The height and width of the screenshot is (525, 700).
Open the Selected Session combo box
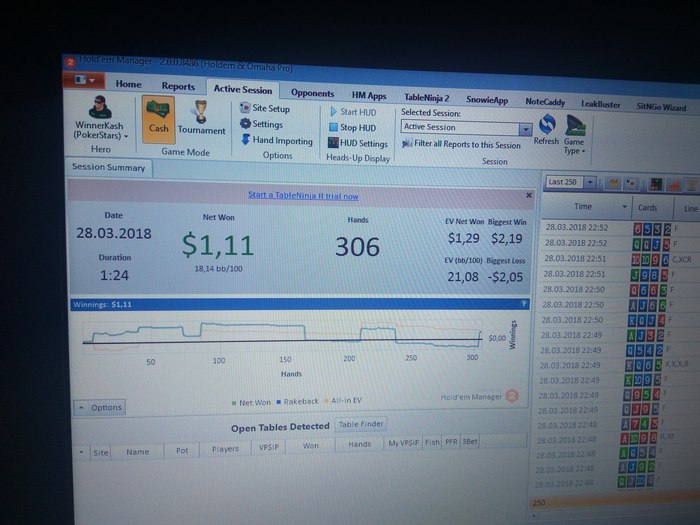(x=466, y=128)
